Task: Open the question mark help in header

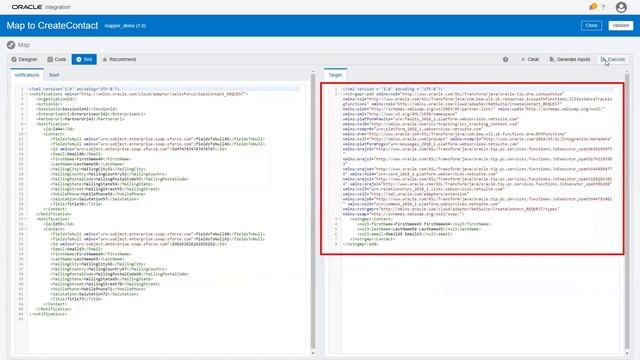Action: [603, 7]
